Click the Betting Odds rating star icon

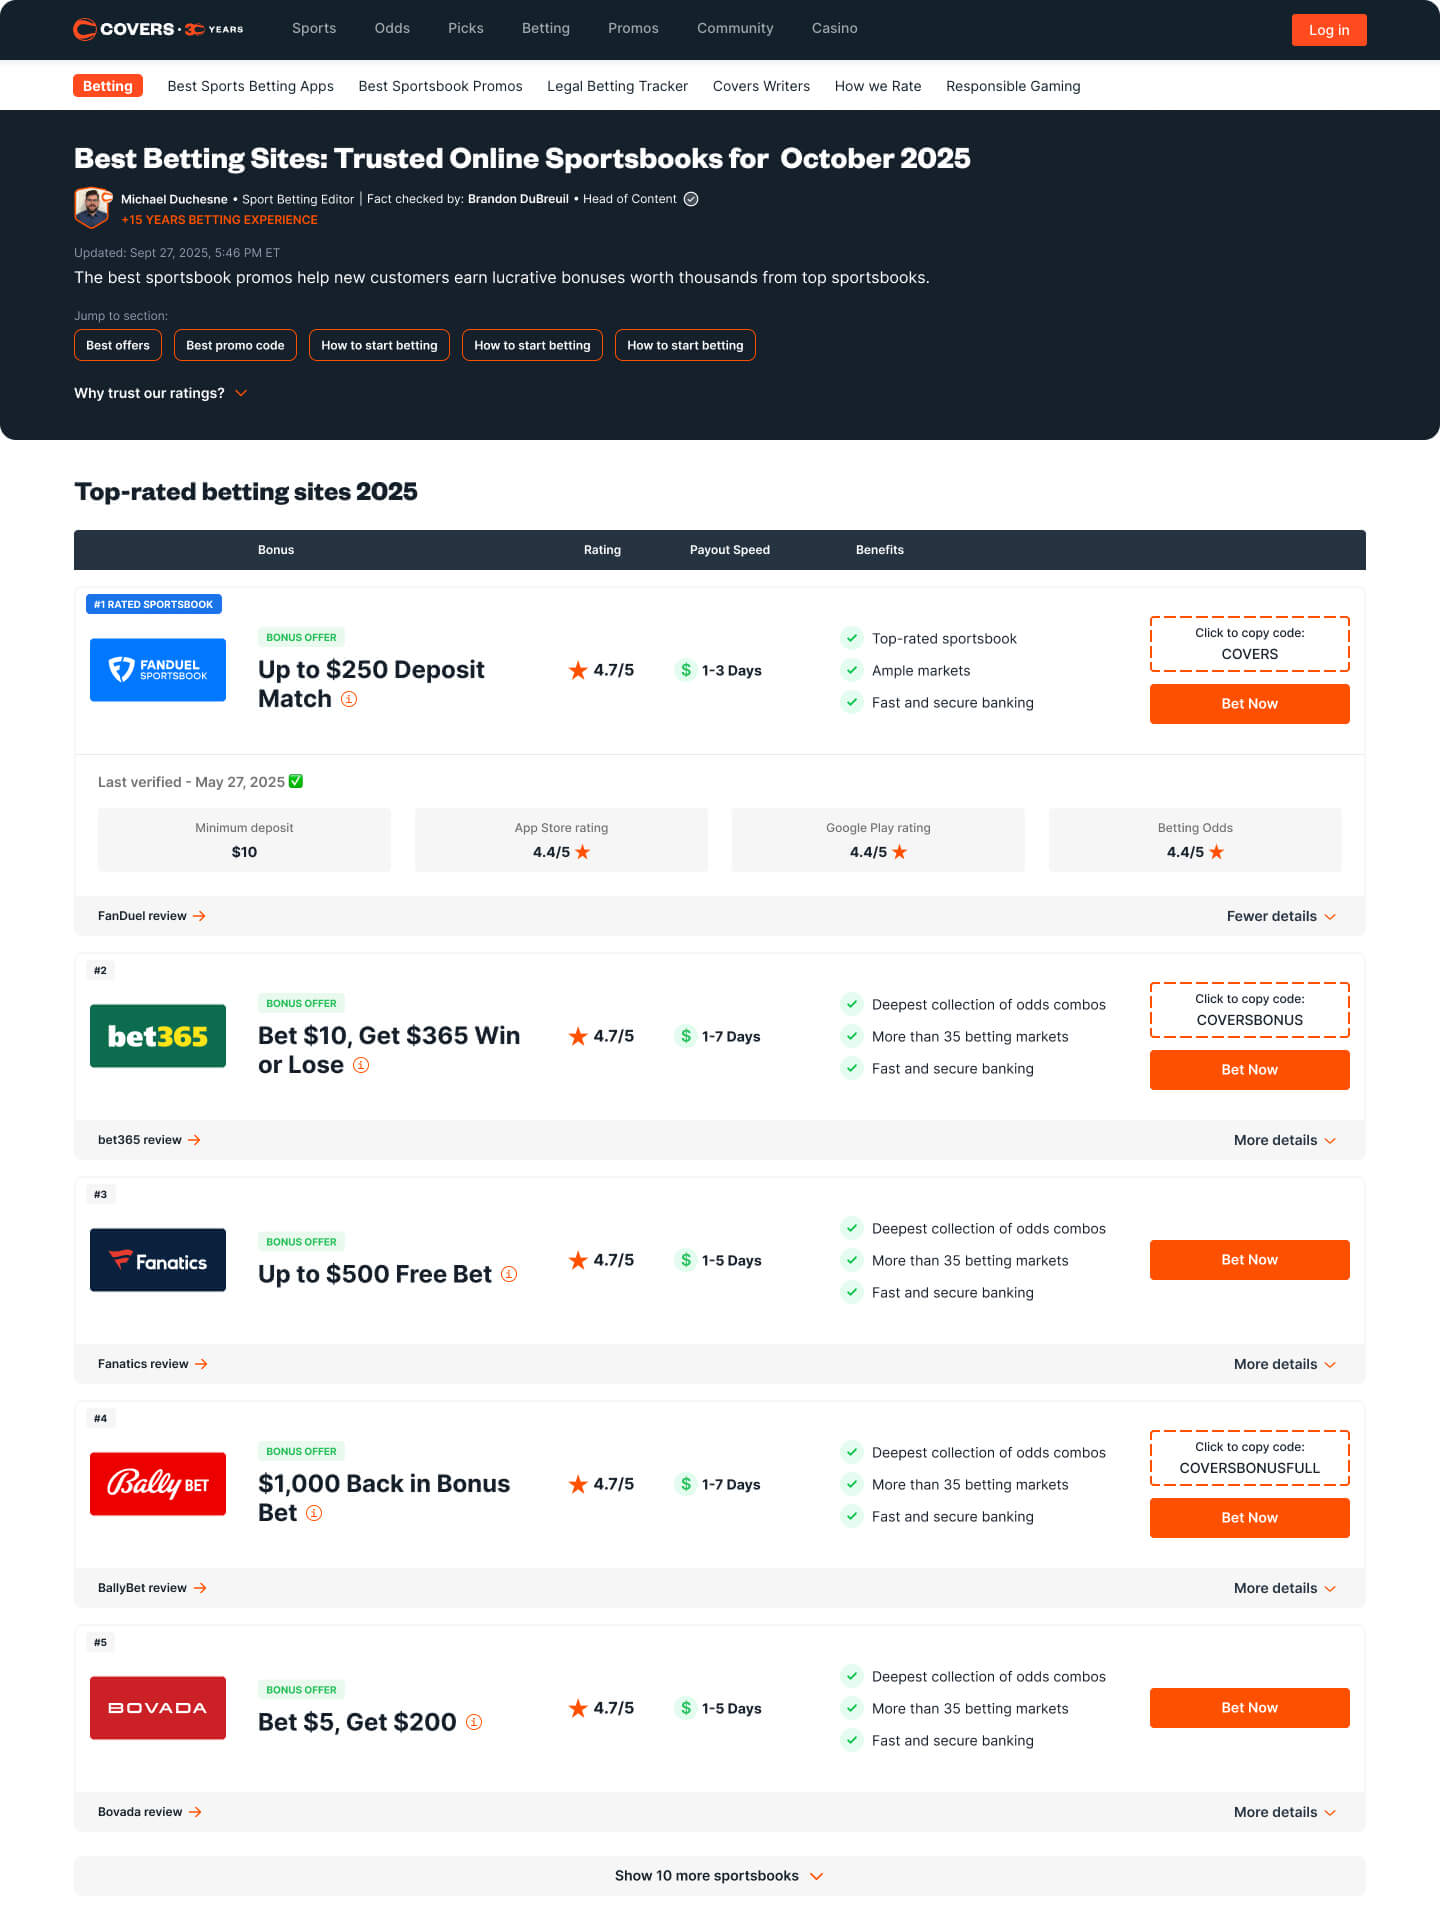coord(1217,852)
